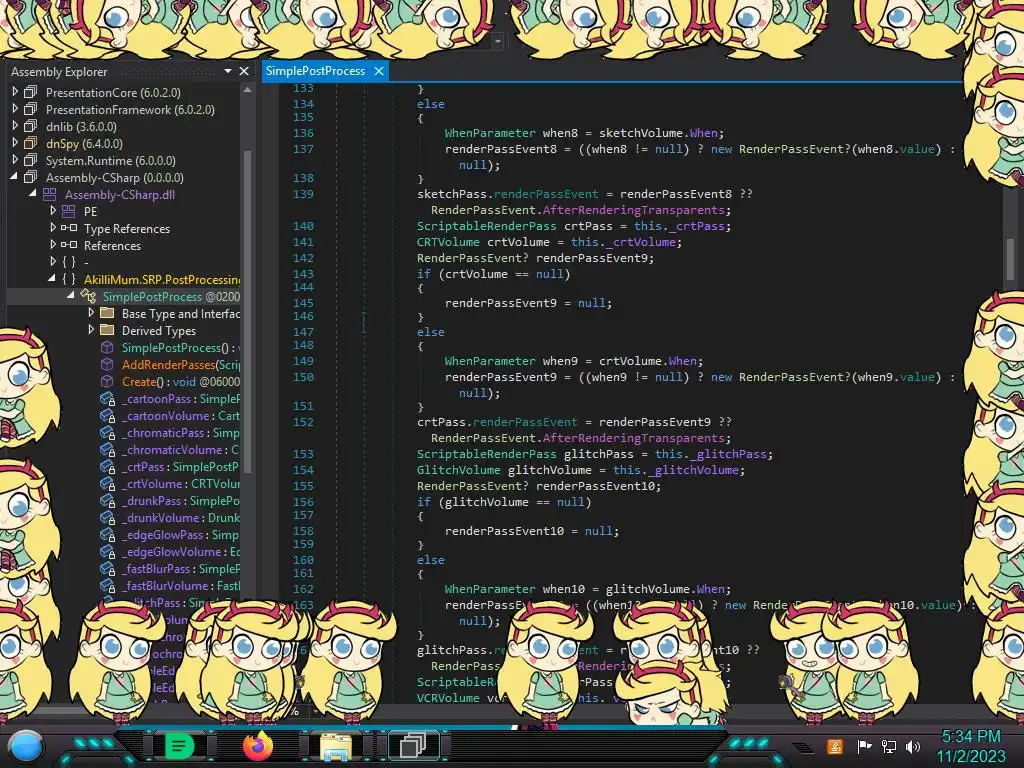Follow AfterRenderingTransparents below line 139
1024x768 pixels.
(x=633, y=210)
